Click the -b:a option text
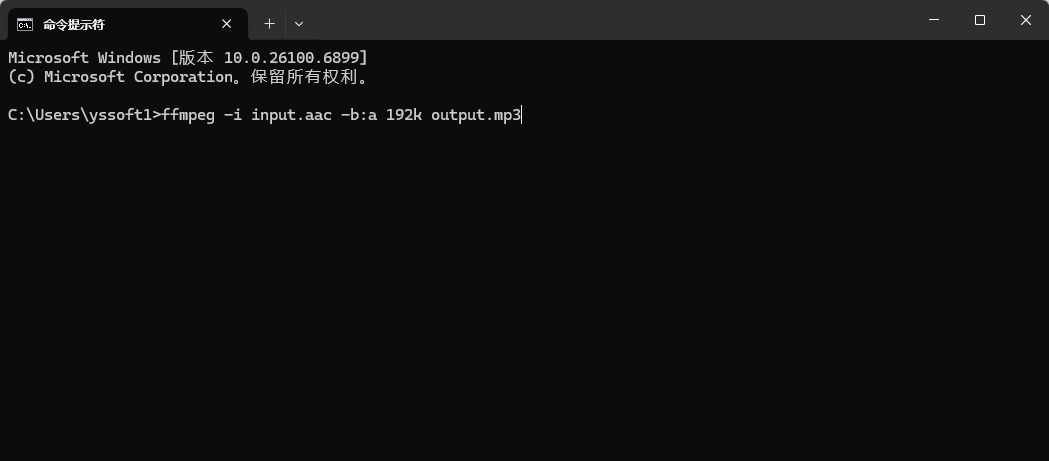Viewport: 1049px width, 461px height. (359, 115)
